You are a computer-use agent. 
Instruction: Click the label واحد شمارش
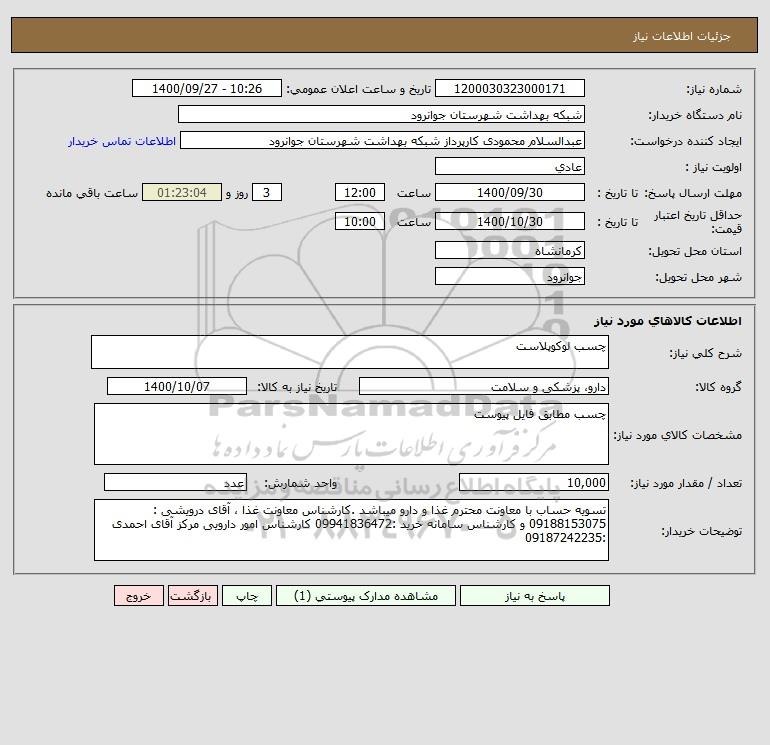point(301,484)
